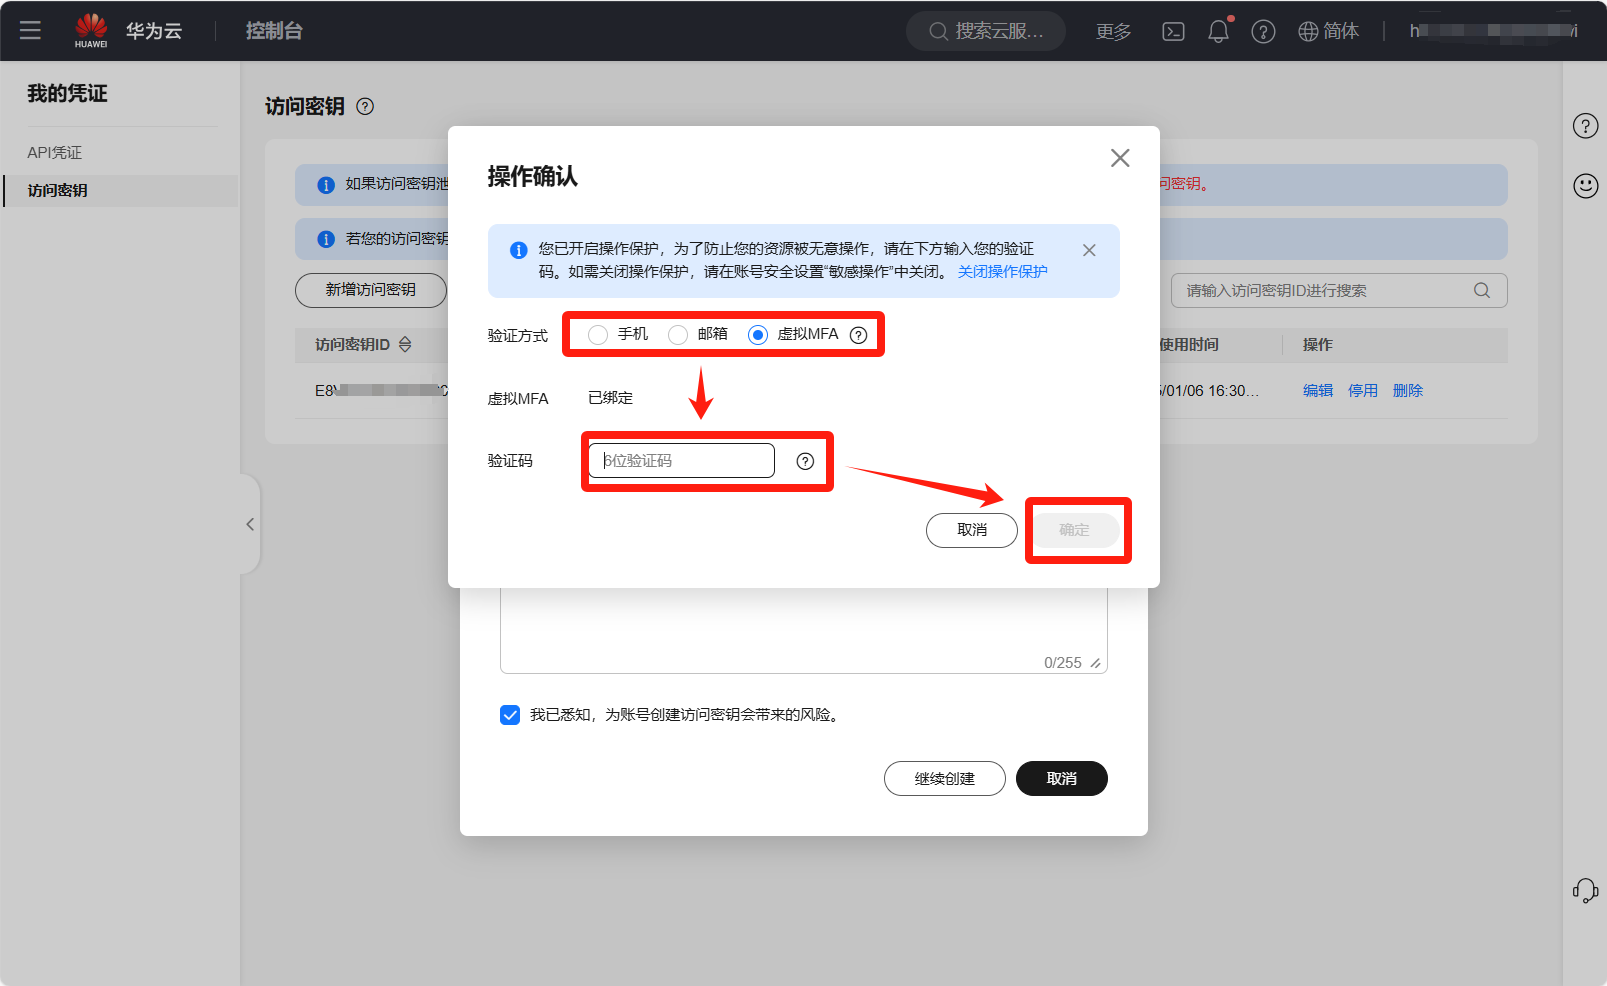Viewport: 1607px width, 986px height.
Task: Open the smiley feedback icon
Action: click(1585, 186)
